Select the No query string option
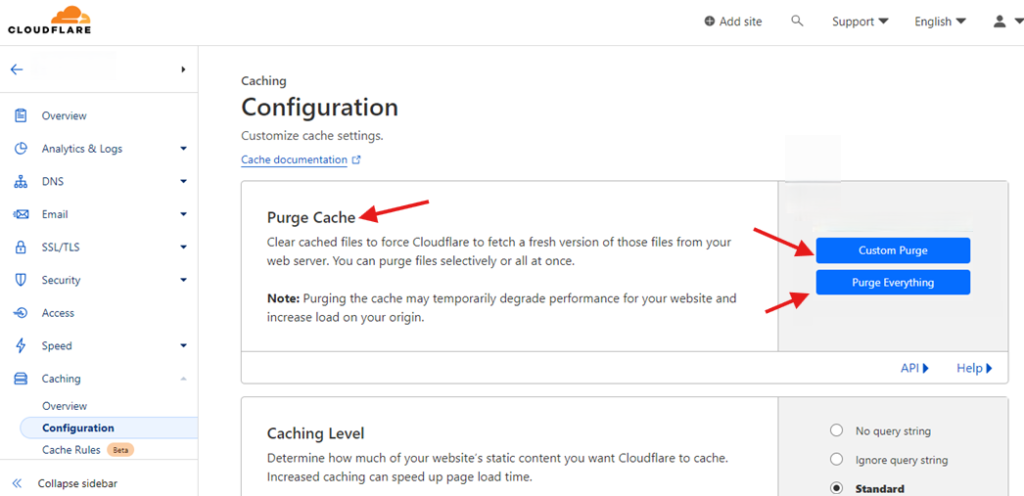Image resolution: width=1024 pixels, height=496 pixels. pos(837,431)
